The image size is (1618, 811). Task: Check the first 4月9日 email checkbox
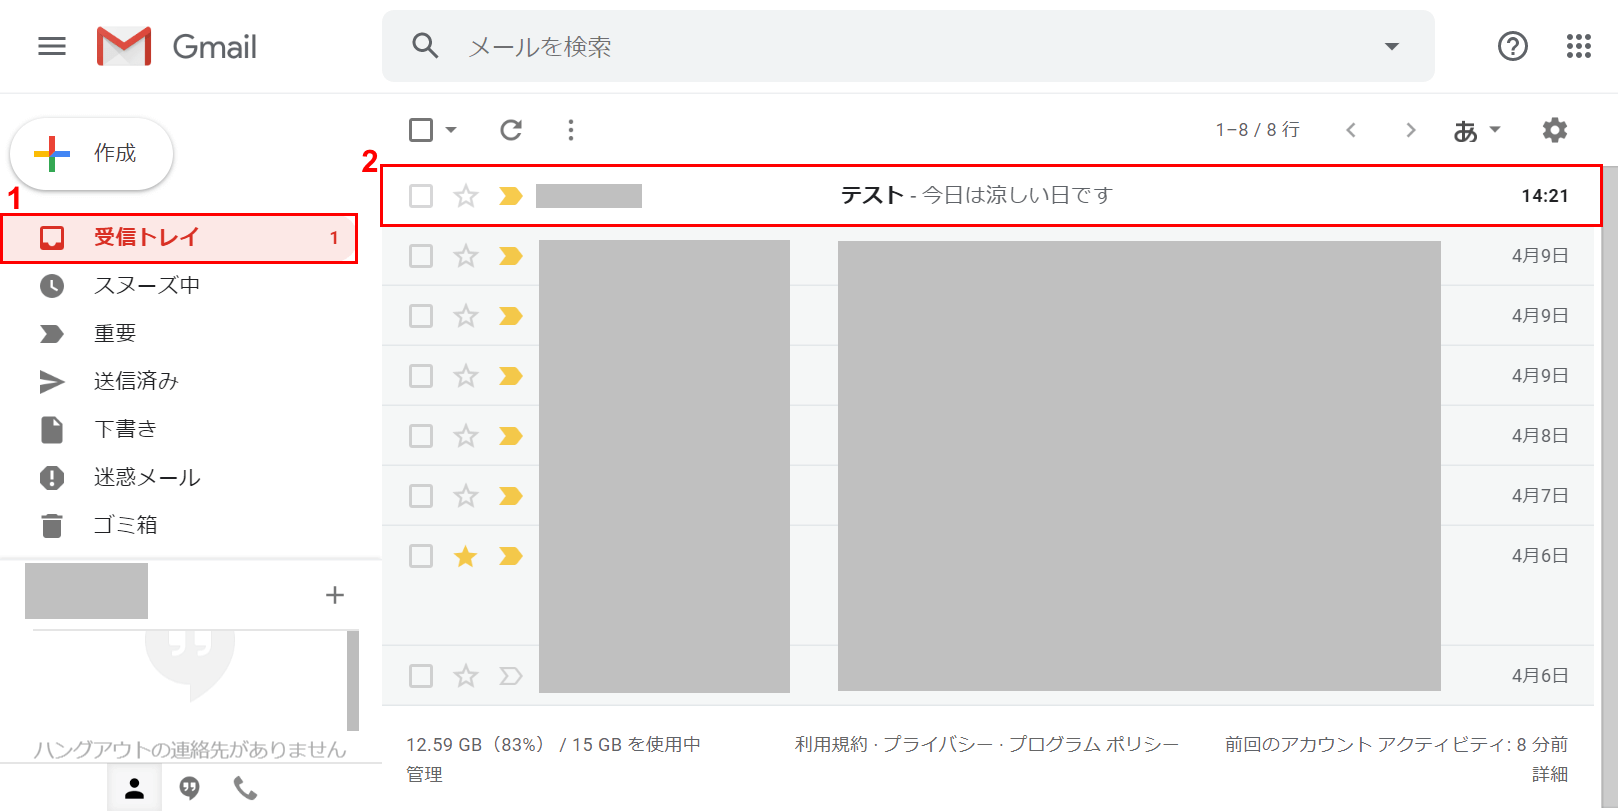click(421, 256)
